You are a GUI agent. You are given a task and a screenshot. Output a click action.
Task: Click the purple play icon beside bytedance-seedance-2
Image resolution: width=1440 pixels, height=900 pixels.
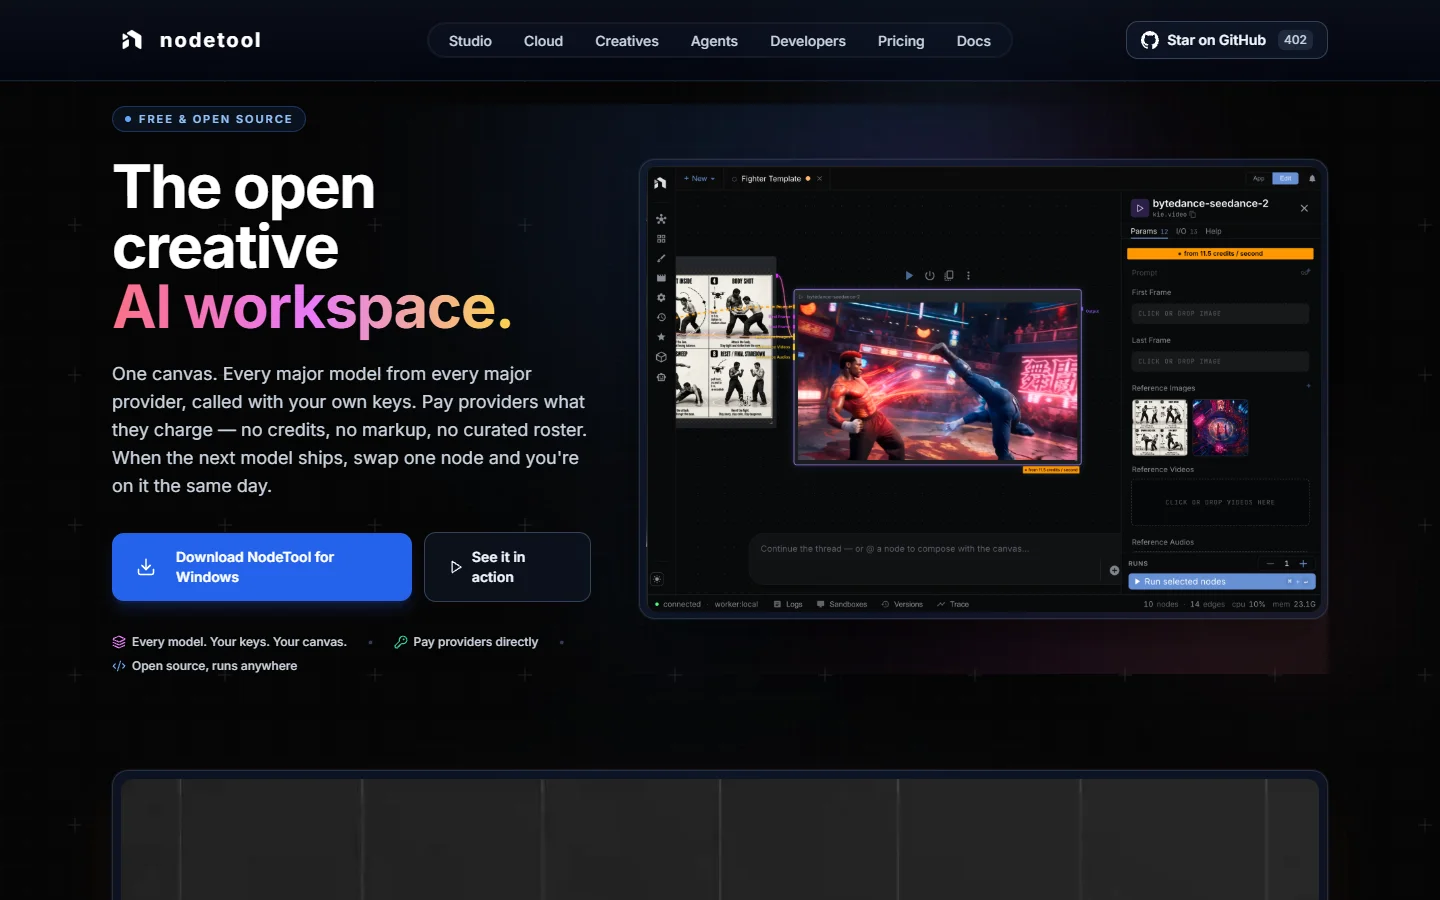[x=1140, y=208]
